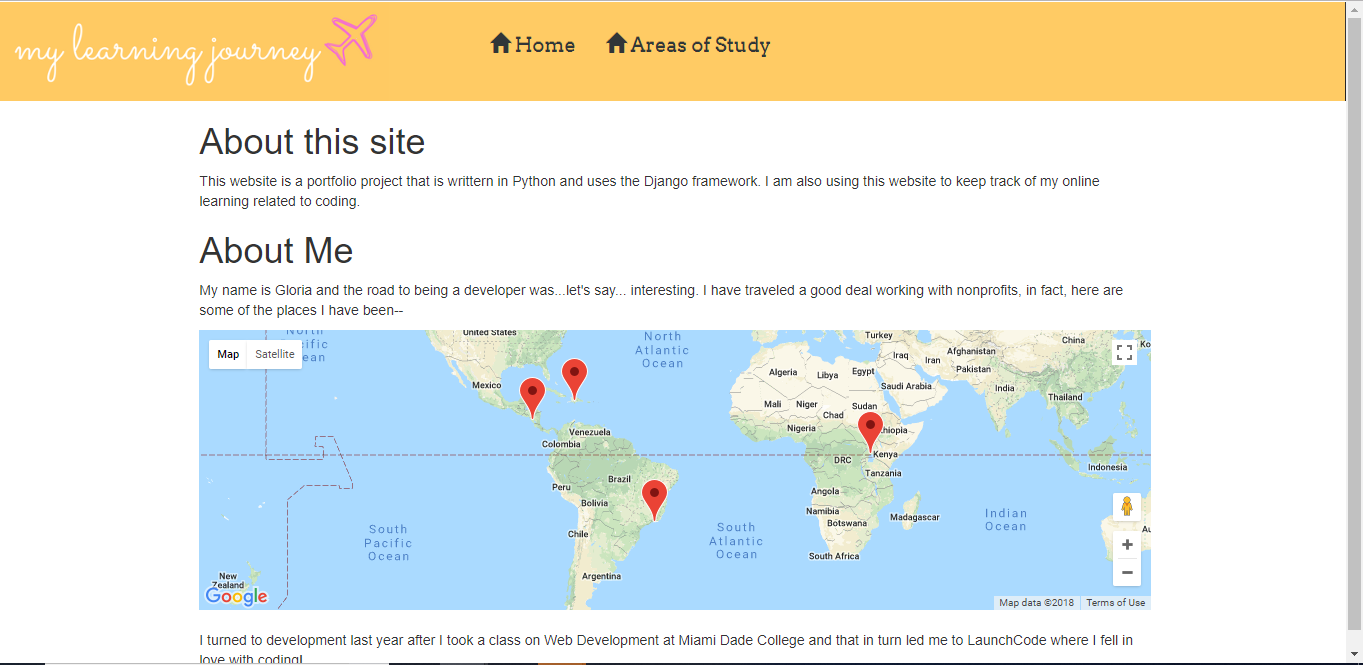Switch the map to Map view

tap(228, 354)
